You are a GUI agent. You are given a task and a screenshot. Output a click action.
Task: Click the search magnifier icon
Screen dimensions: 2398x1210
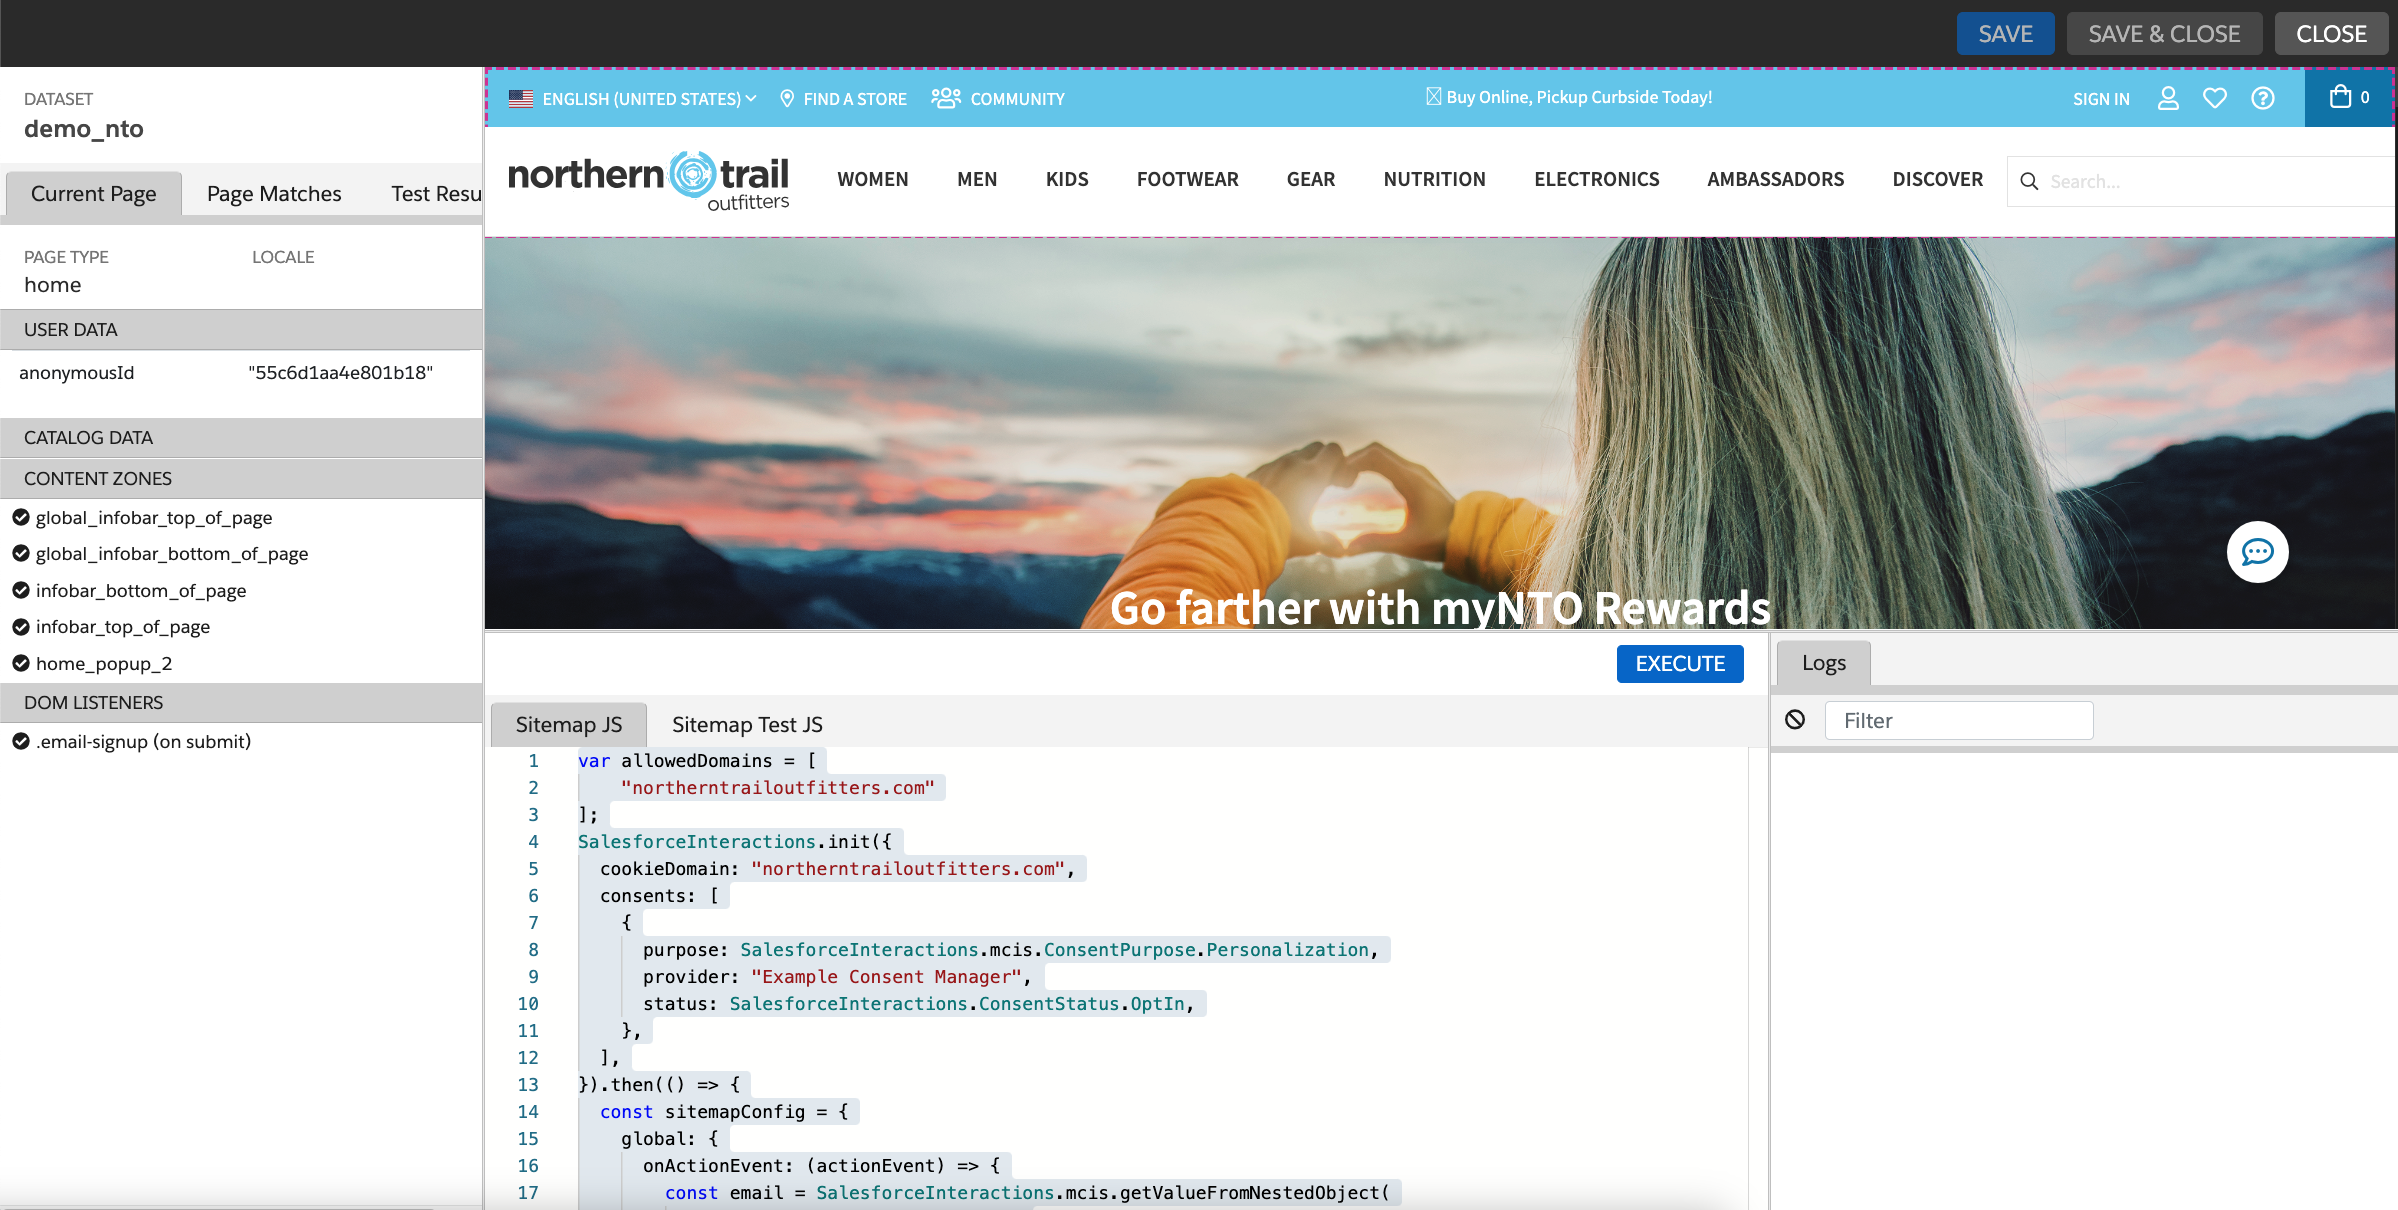click(2029, 181)
